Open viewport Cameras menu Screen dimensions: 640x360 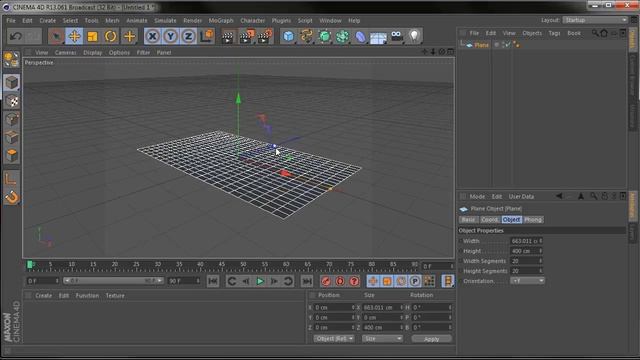(x=65, y=53)
